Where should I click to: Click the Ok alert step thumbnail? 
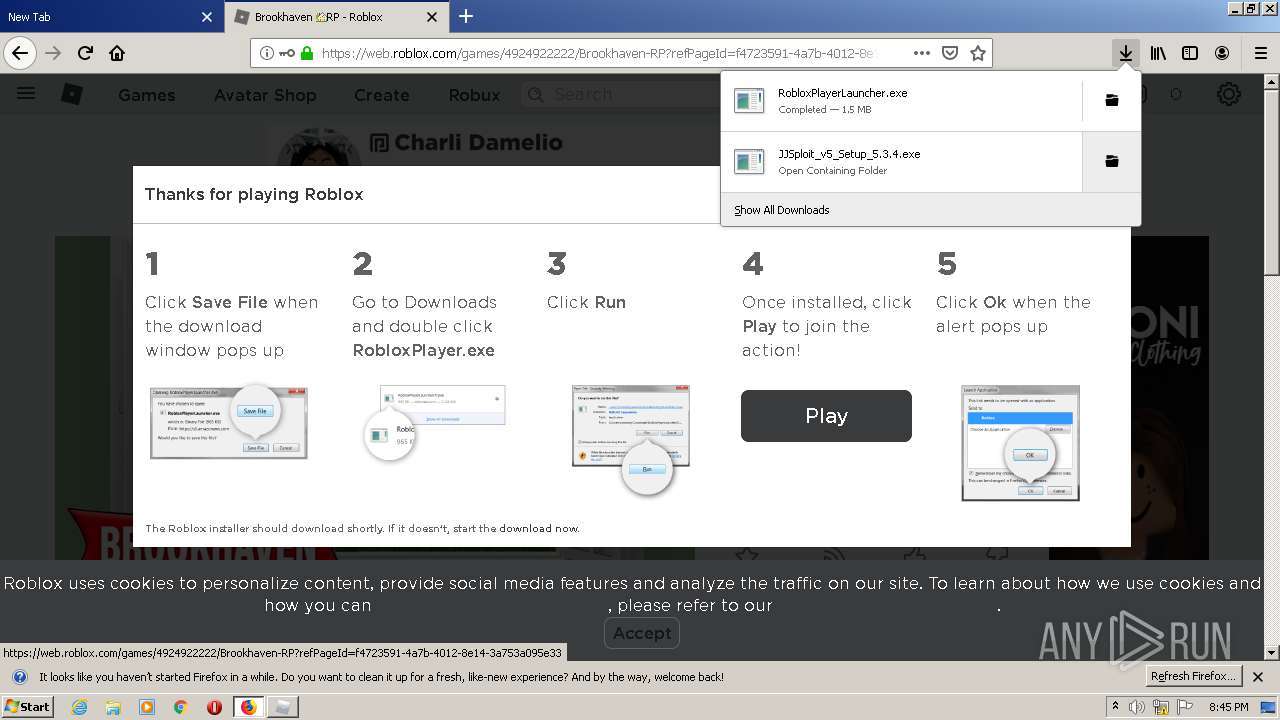coord(1020,442)
